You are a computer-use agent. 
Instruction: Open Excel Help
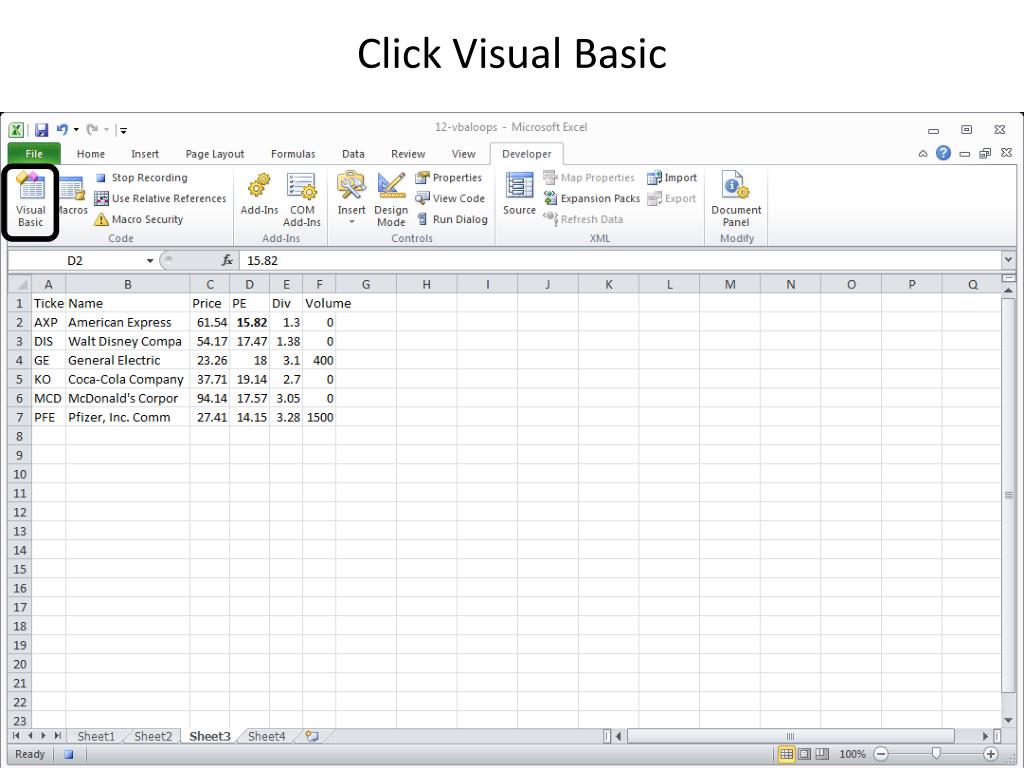click(x=943, y=153)
